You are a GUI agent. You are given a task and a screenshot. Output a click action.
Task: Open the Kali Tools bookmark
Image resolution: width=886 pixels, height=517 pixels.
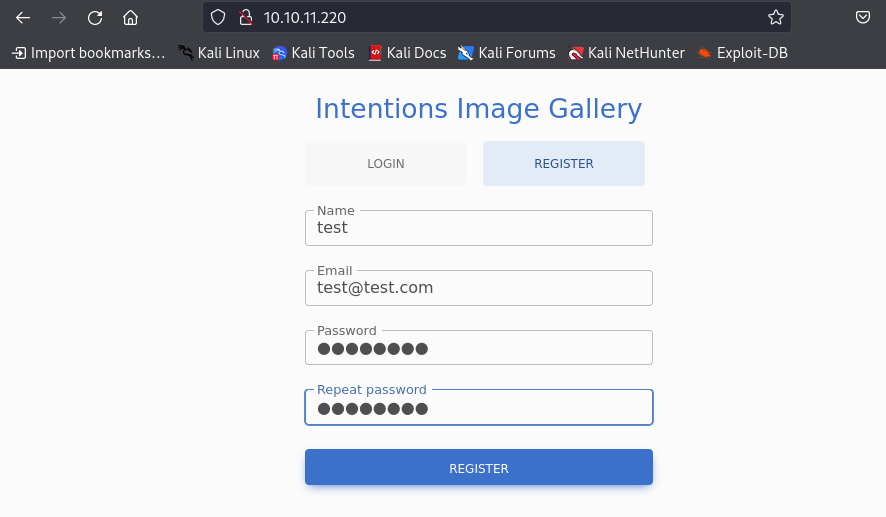tap(313, 53)
